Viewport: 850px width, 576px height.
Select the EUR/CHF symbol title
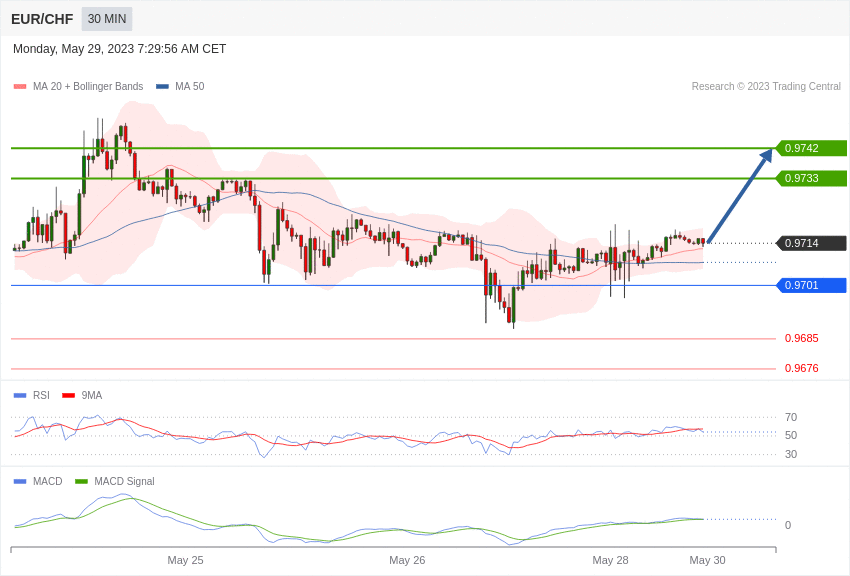coord(42,20)
